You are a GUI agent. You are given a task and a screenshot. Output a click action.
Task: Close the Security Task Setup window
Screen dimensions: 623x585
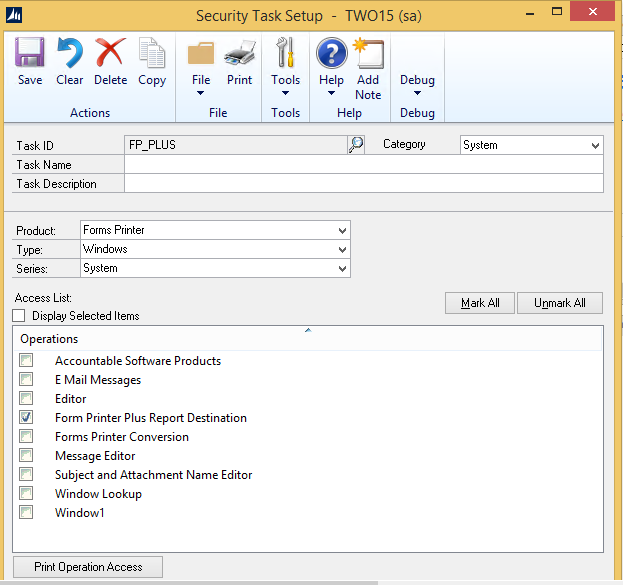coord(592,11)
